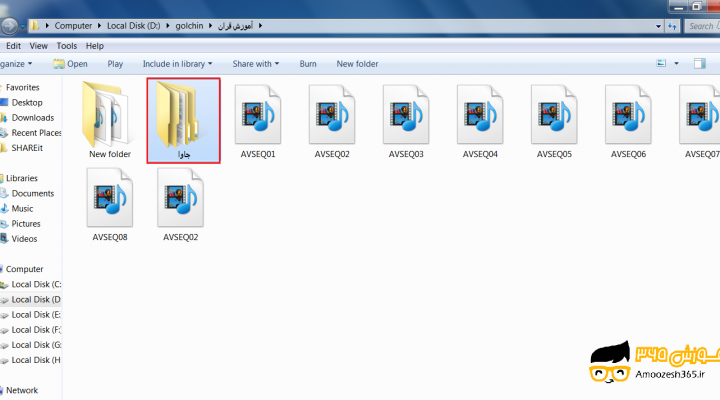Select the AVSEQ08 video file
720x400 pixels.
(x=110, y=204)
